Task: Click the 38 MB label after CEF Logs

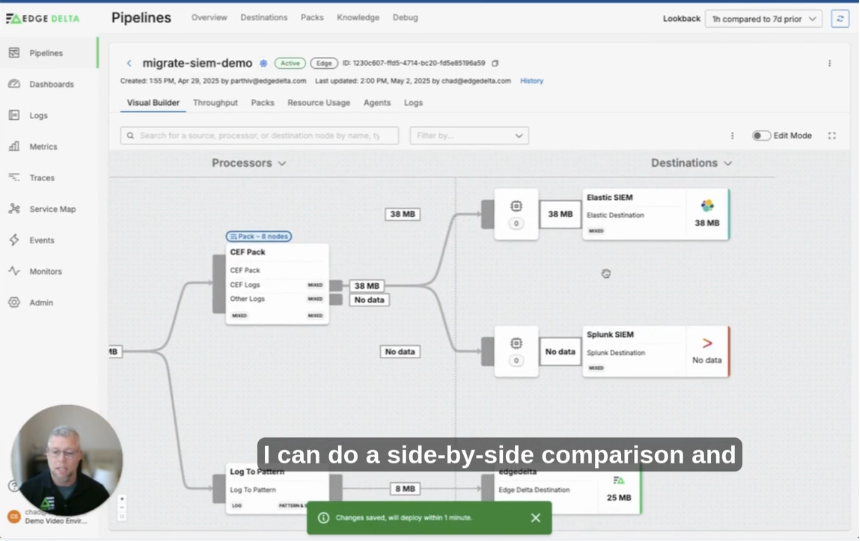Action: pyautogui.click(x=366, y=286)
